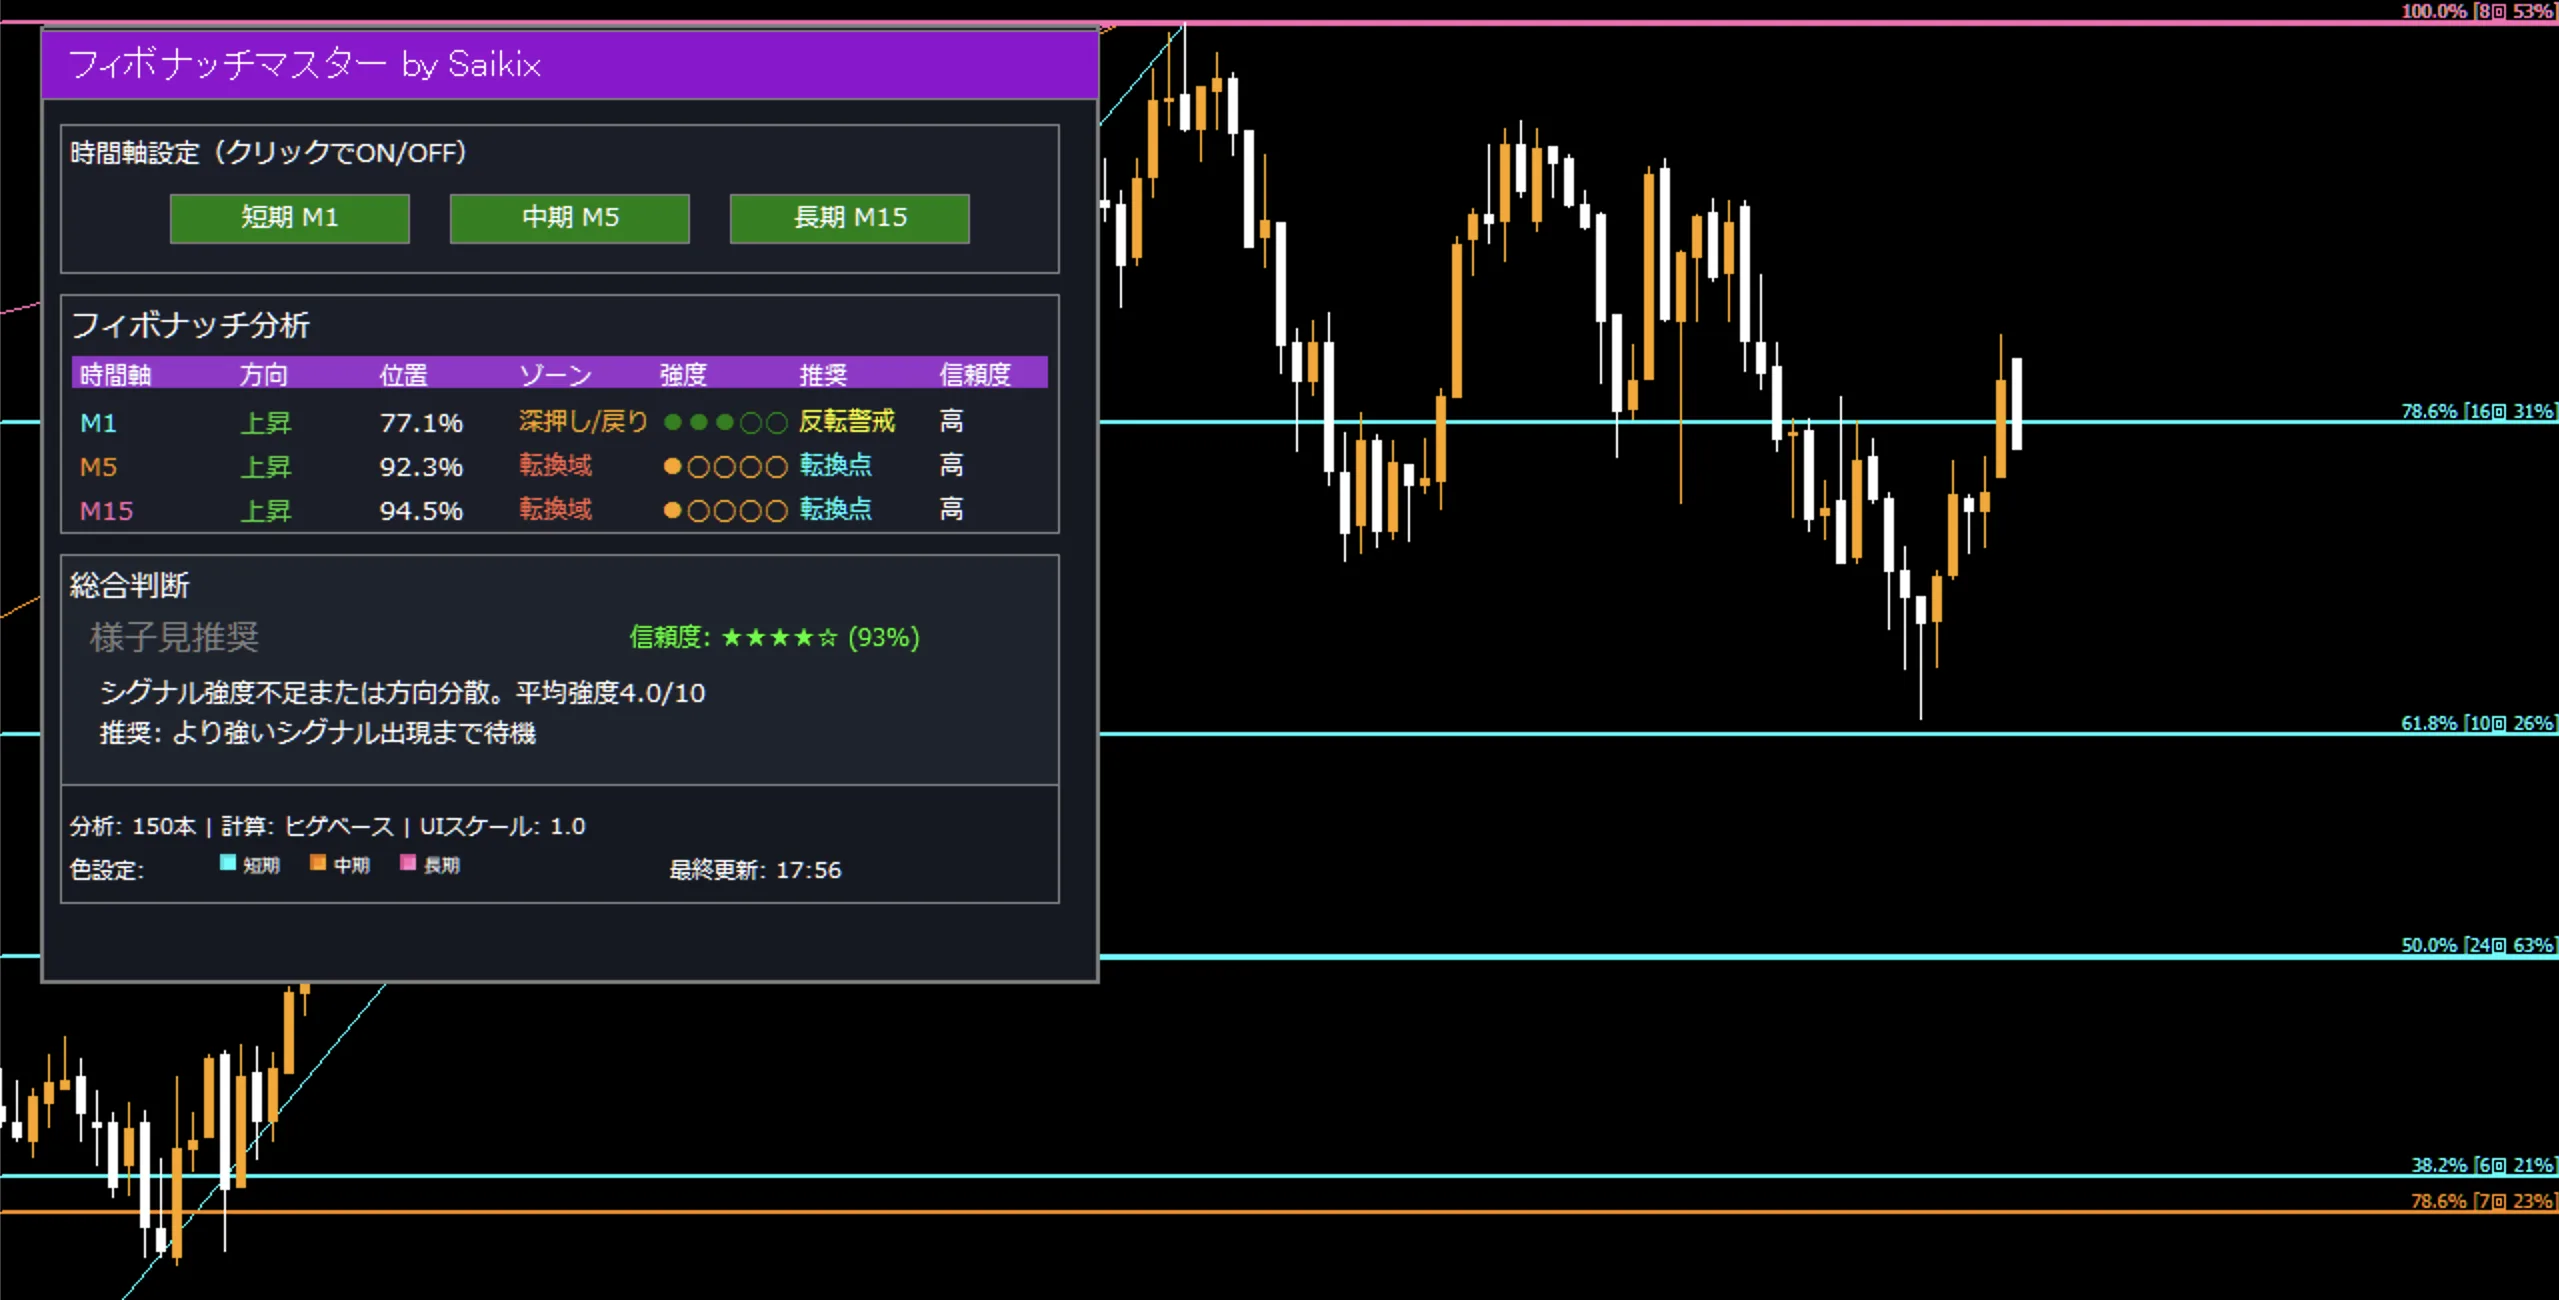Screen dimensions: 2559x1300
Task: Click the 77.1% position value
Action: click(x=421, y=423)
